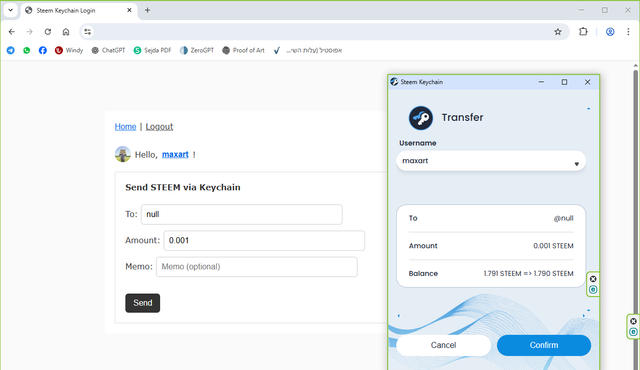Open the Extensions puzzle icon

point(583,32)
